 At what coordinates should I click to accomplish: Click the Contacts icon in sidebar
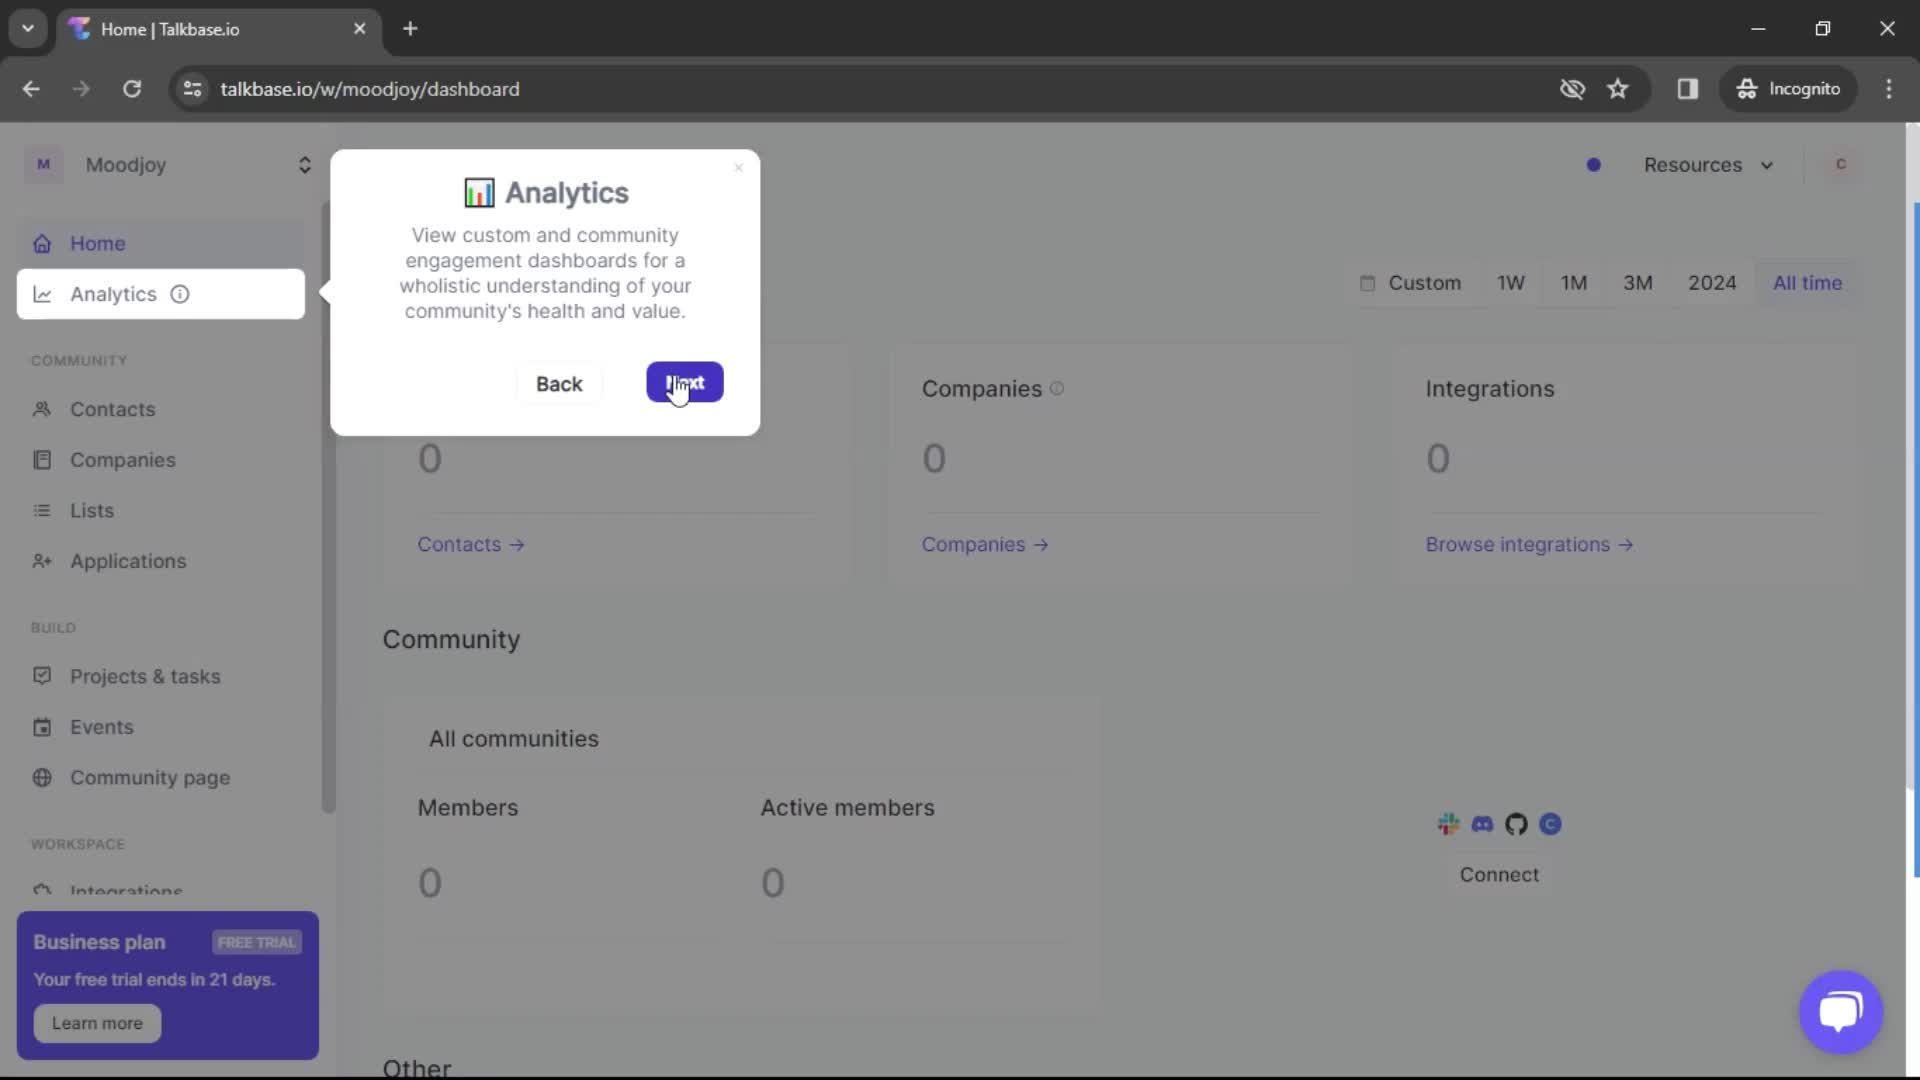(x=44, y=409)
